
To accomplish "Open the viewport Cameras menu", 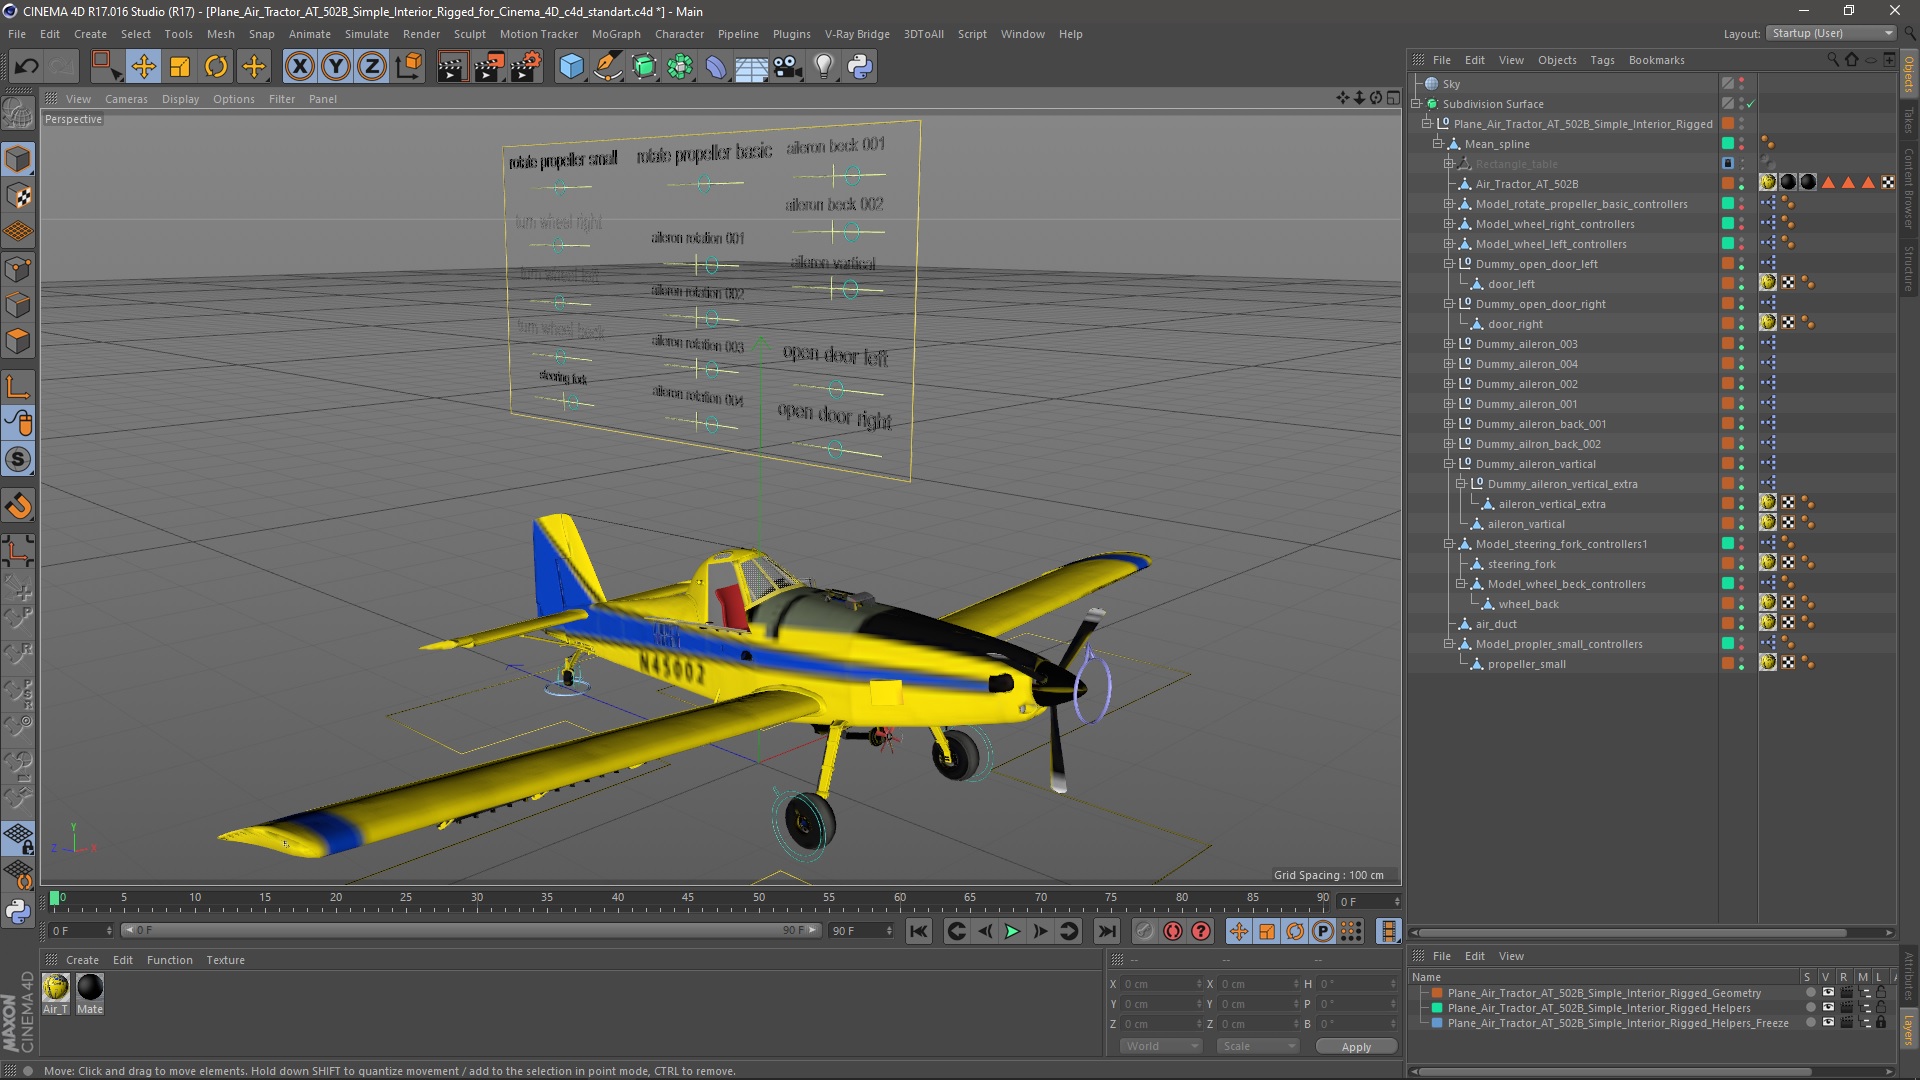I will tap(126, 99).
